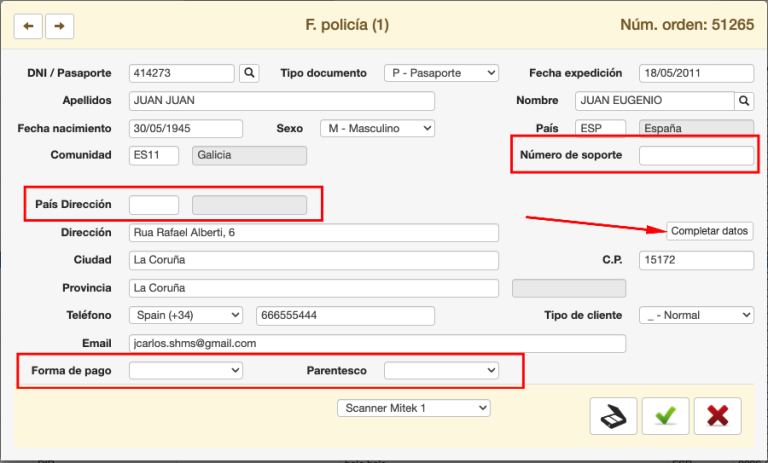Click the Completar datos button
Image resolution: width=768 pixels, height=463 pixels.
pyautogui.click(x=709, y=231)
